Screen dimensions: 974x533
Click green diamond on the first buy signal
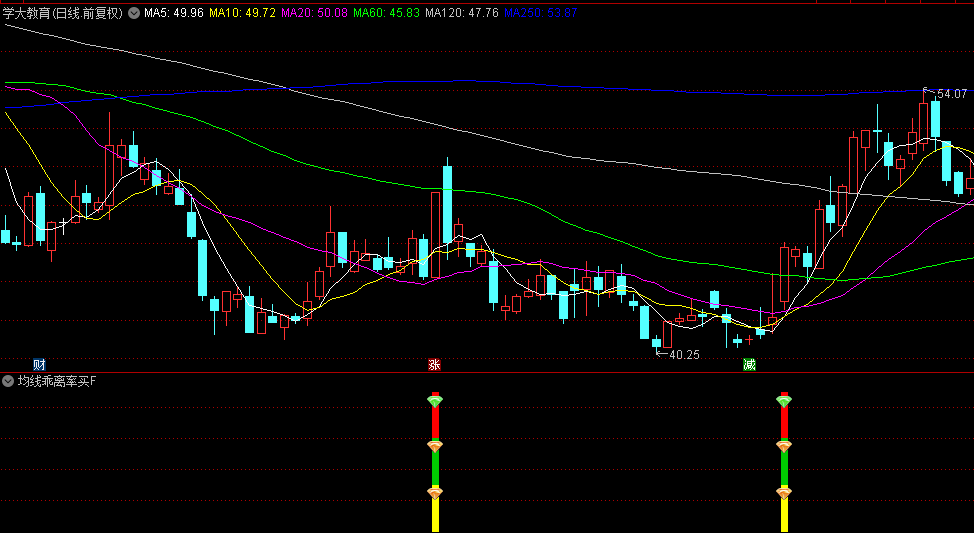[x=435, y=401]
